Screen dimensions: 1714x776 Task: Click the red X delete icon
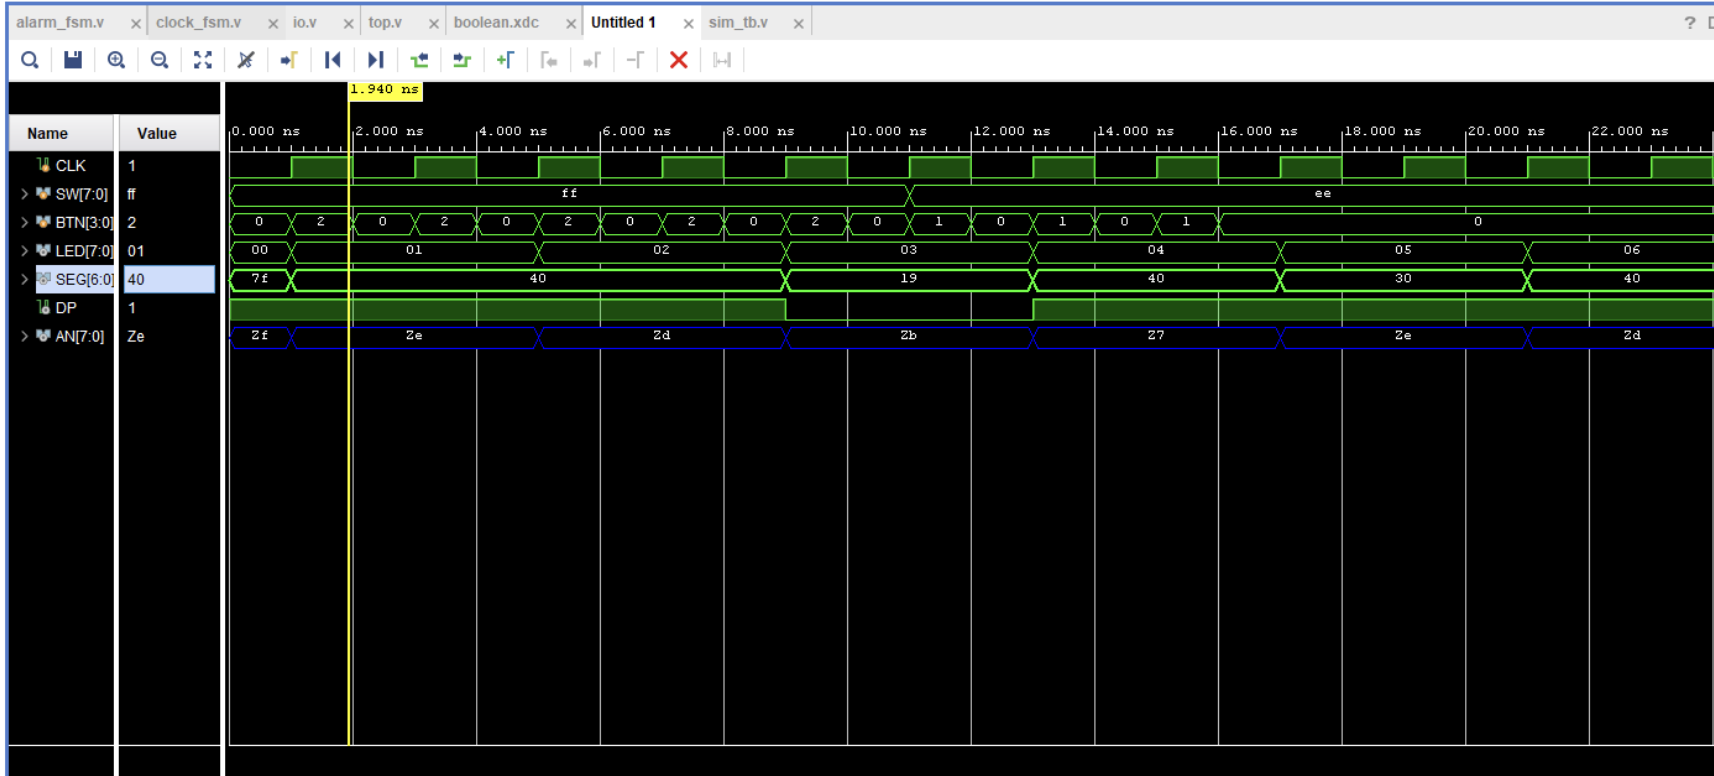pos(678,60)
